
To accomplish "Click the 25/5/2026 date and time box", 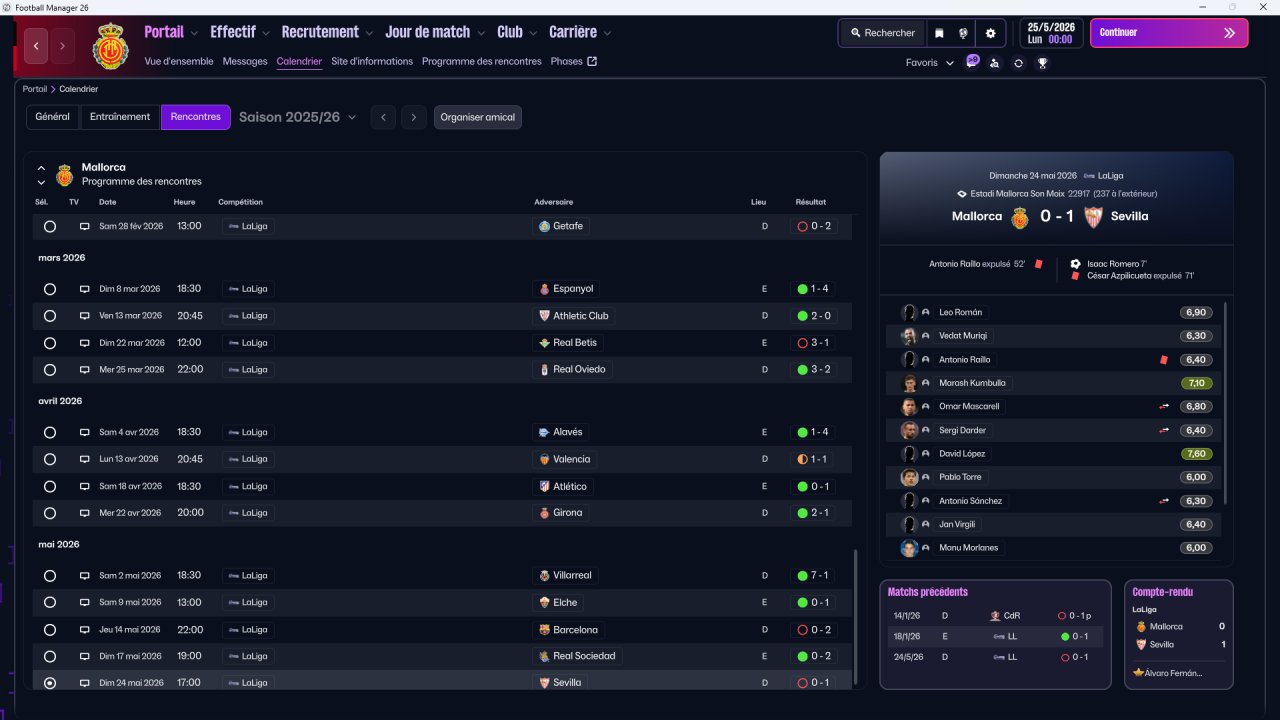I will pos(1051,33).
